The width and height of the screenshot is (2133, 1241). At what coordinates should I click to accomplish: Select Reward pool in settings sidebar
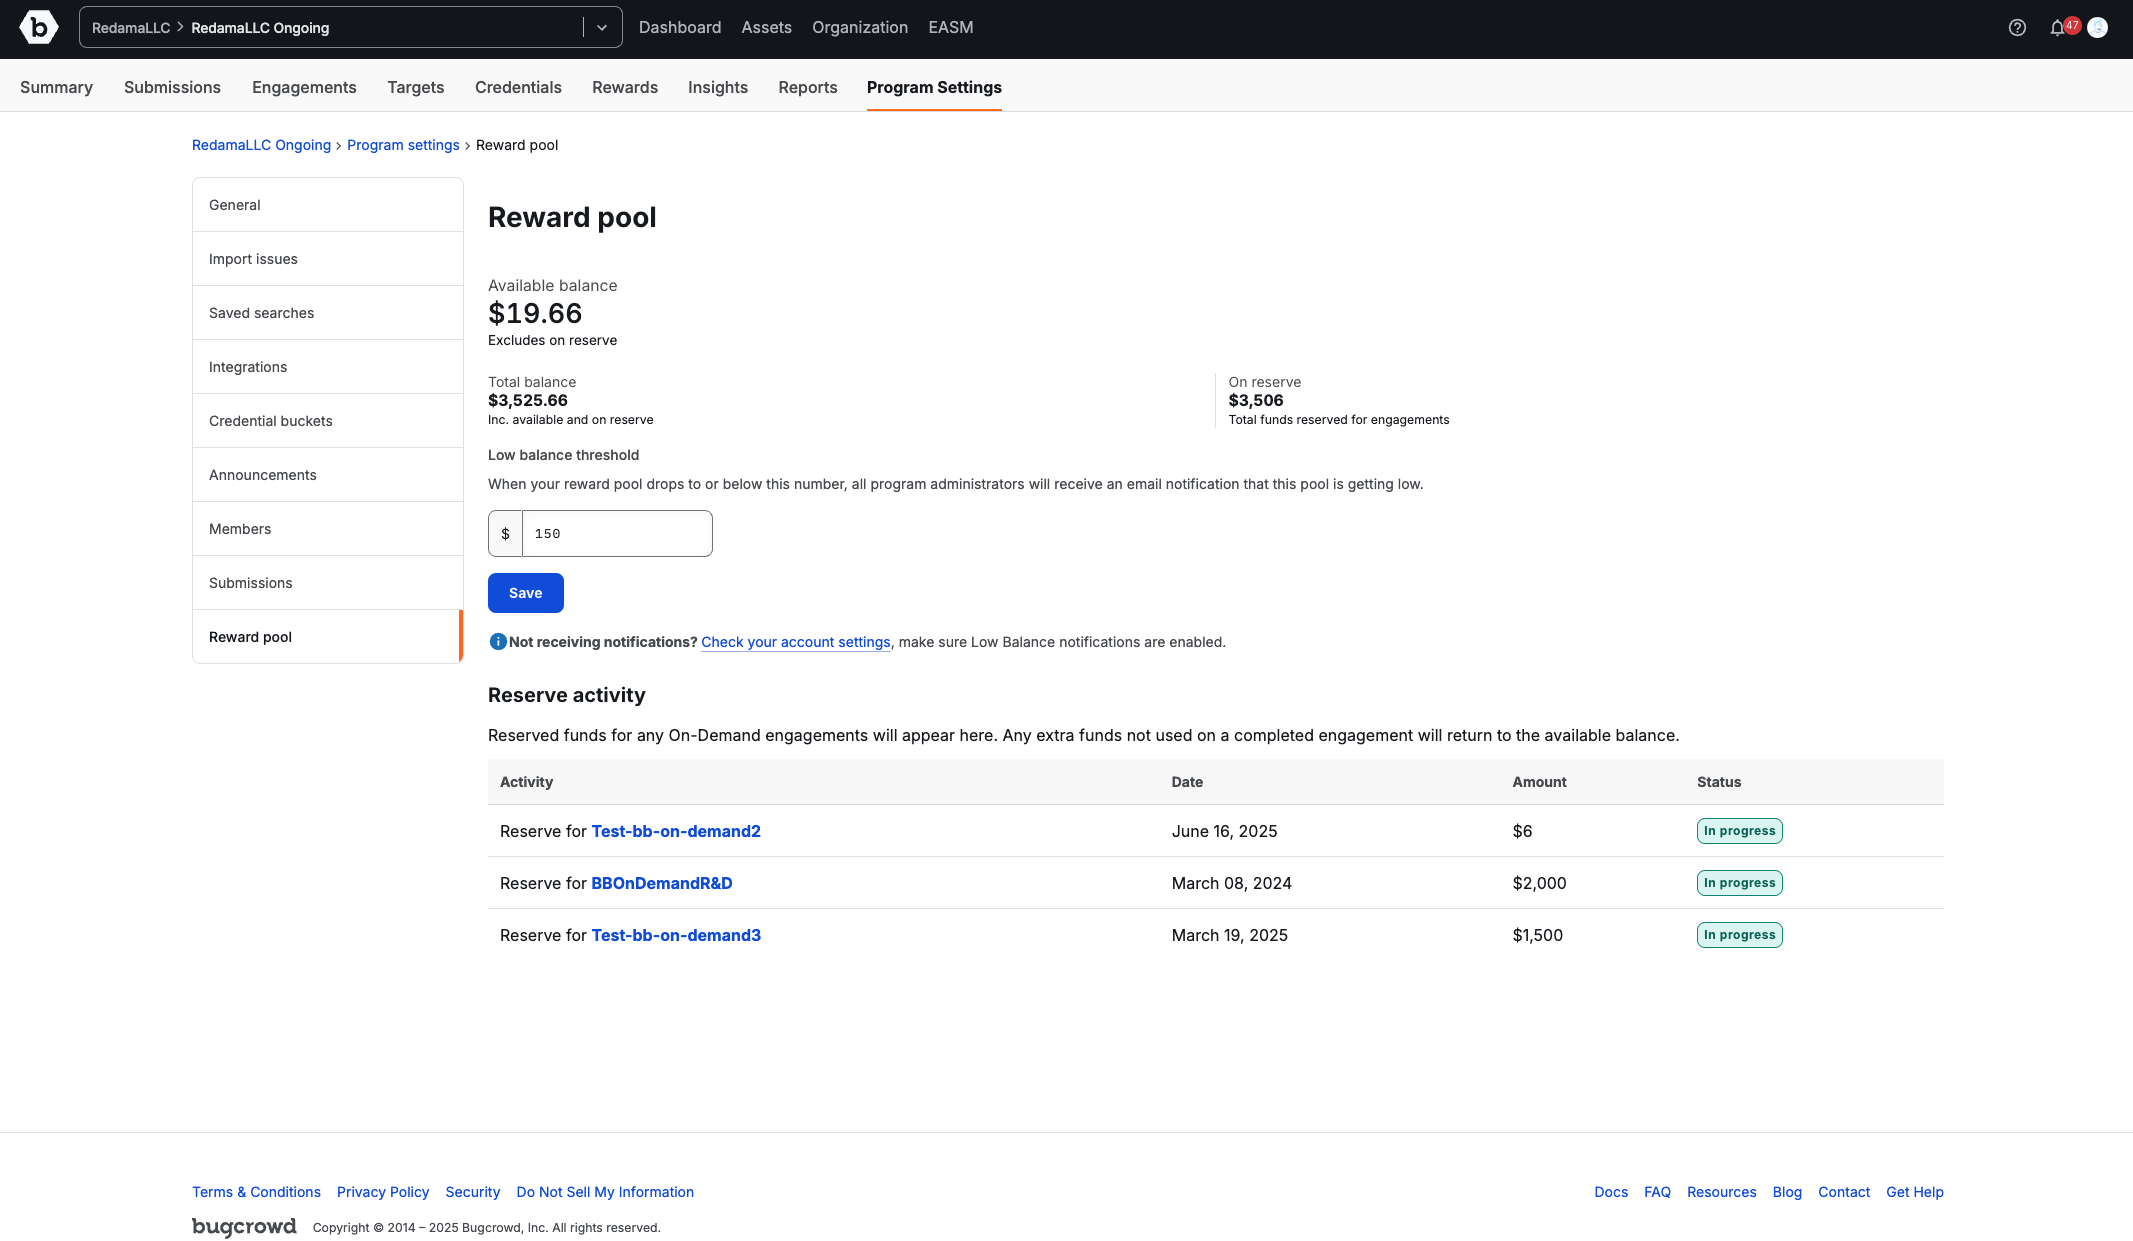(x=328, y=637)
